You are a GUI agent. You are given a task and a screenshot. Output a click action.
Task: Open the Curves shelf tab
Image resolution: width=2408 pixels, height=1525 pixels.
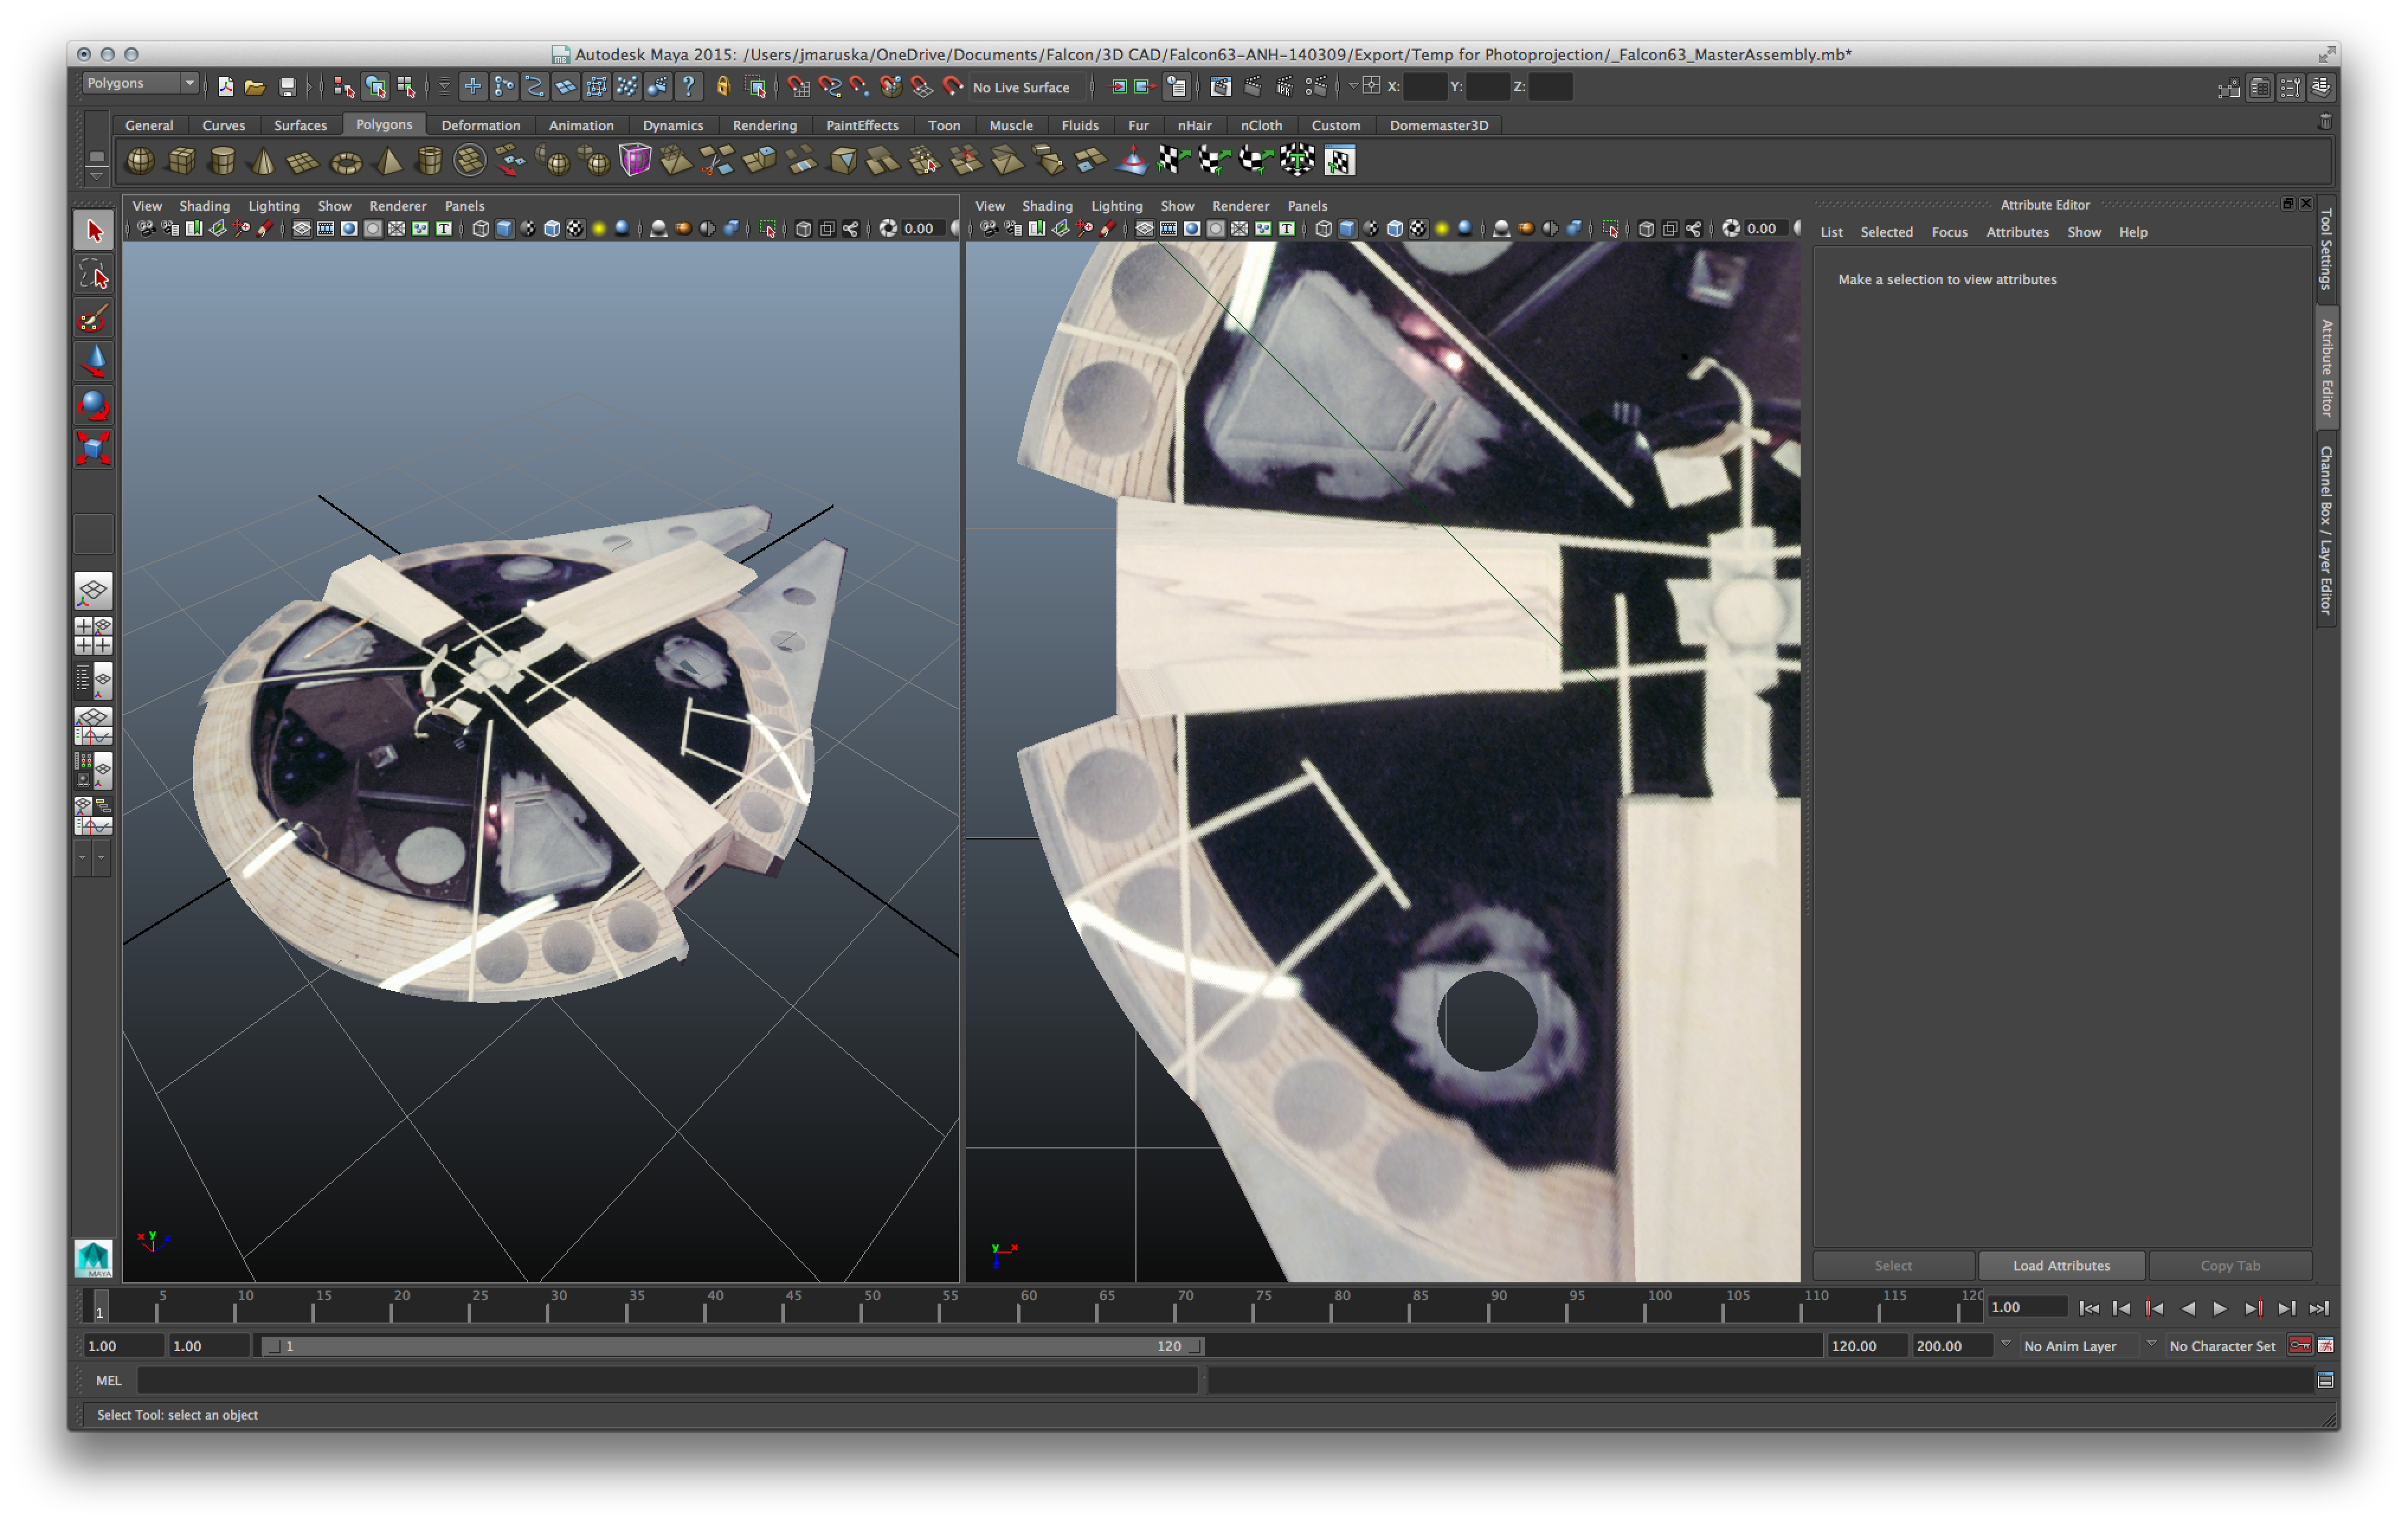223,126
